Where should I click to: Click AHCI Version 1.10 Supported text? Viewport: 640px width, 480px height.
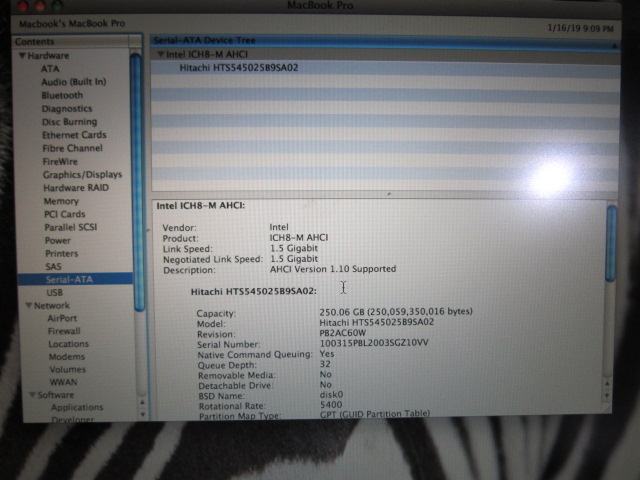click(333, 269)
